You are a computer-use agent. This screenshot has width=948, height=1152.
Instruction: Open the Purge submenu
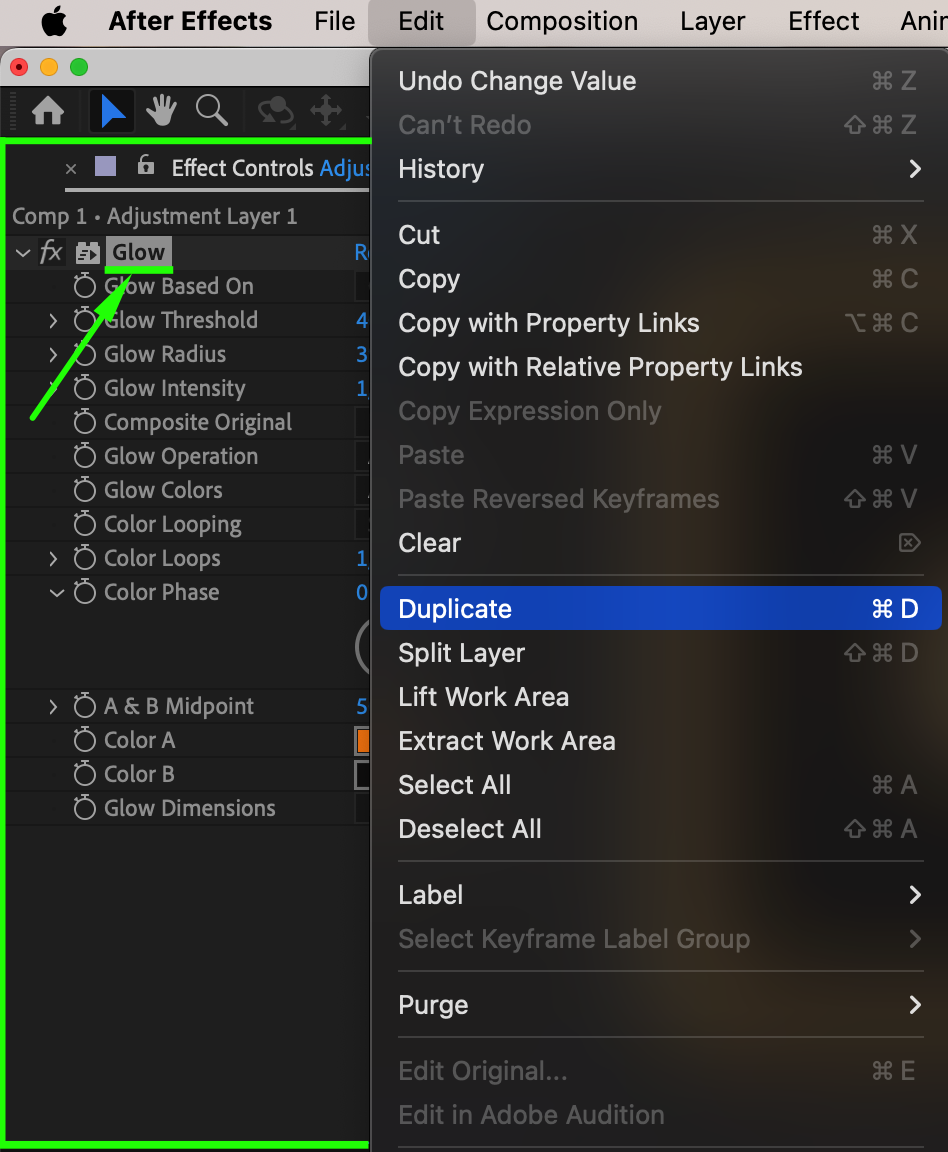coord(660,1005)
